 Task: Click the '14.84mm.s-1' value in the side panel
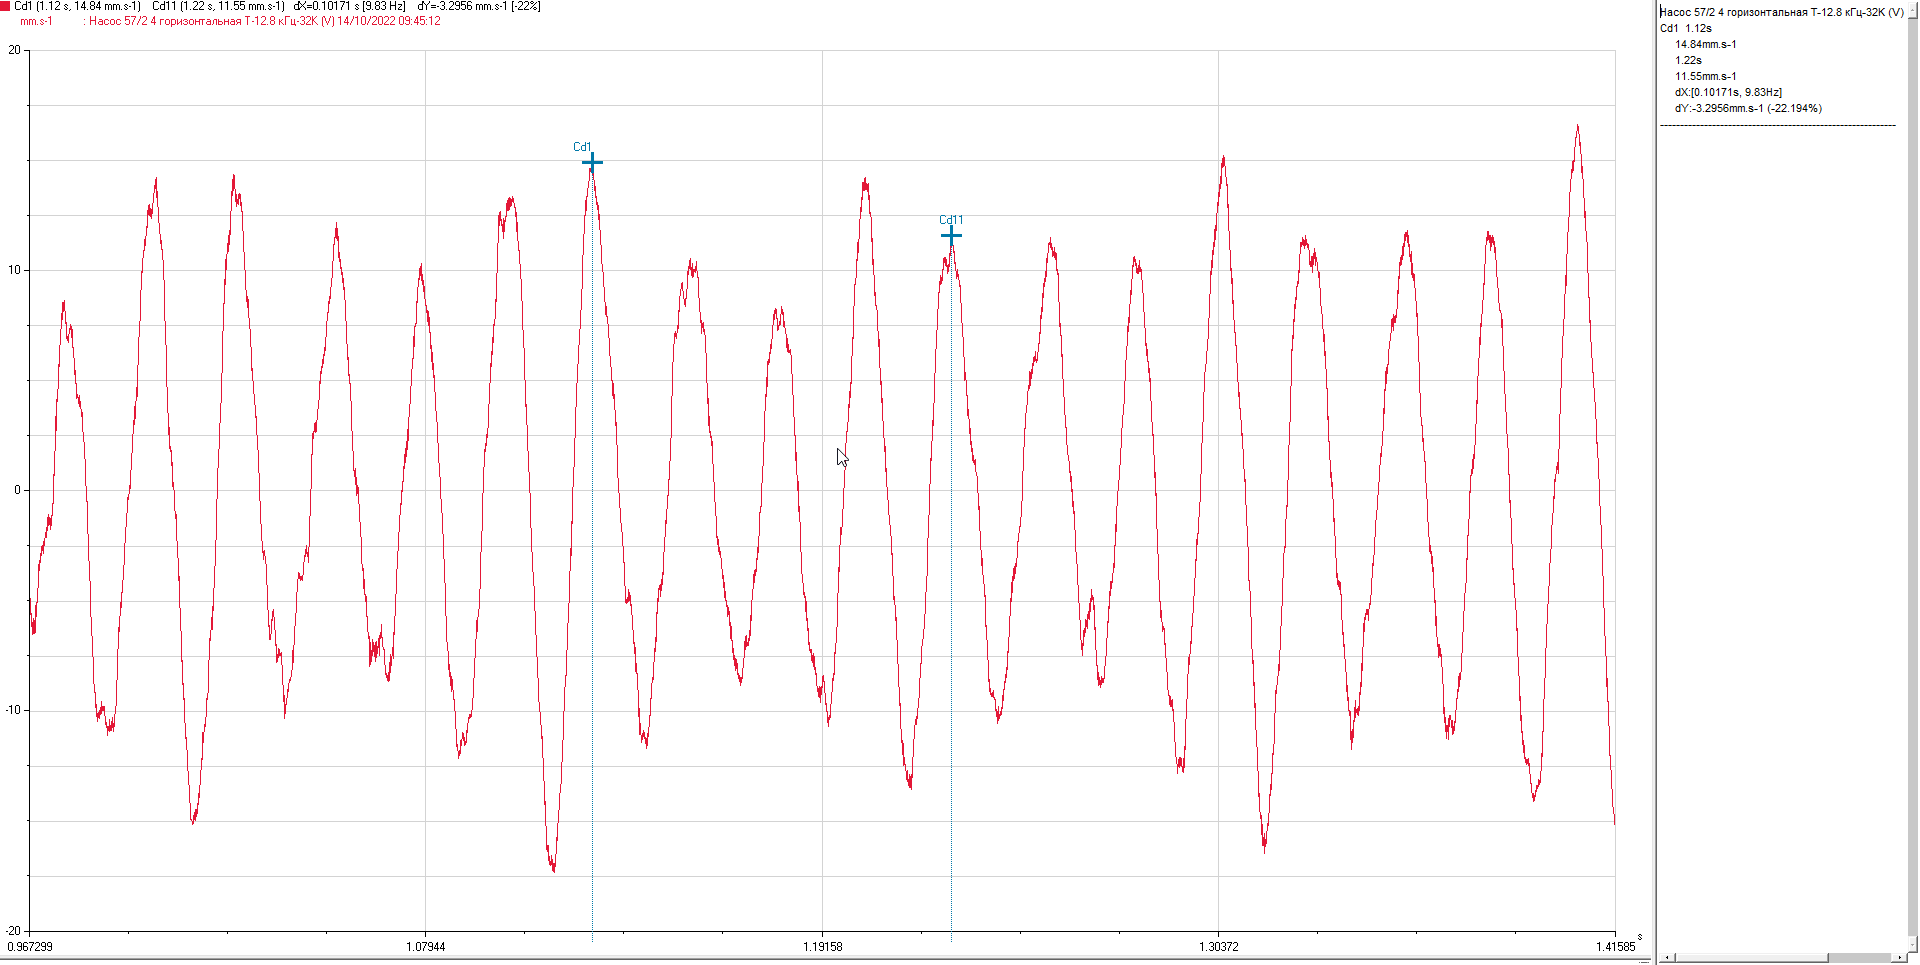click(1706, 44)
